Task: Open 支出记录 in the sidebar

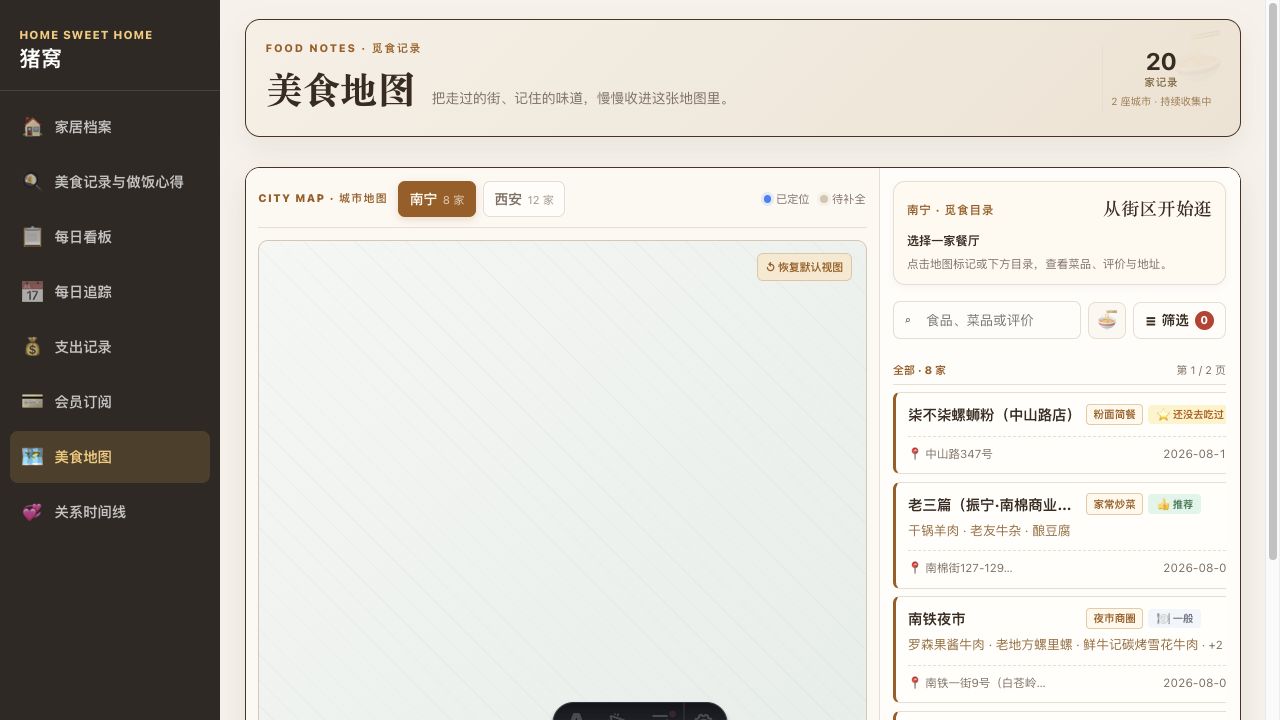Action: [110, 347]
